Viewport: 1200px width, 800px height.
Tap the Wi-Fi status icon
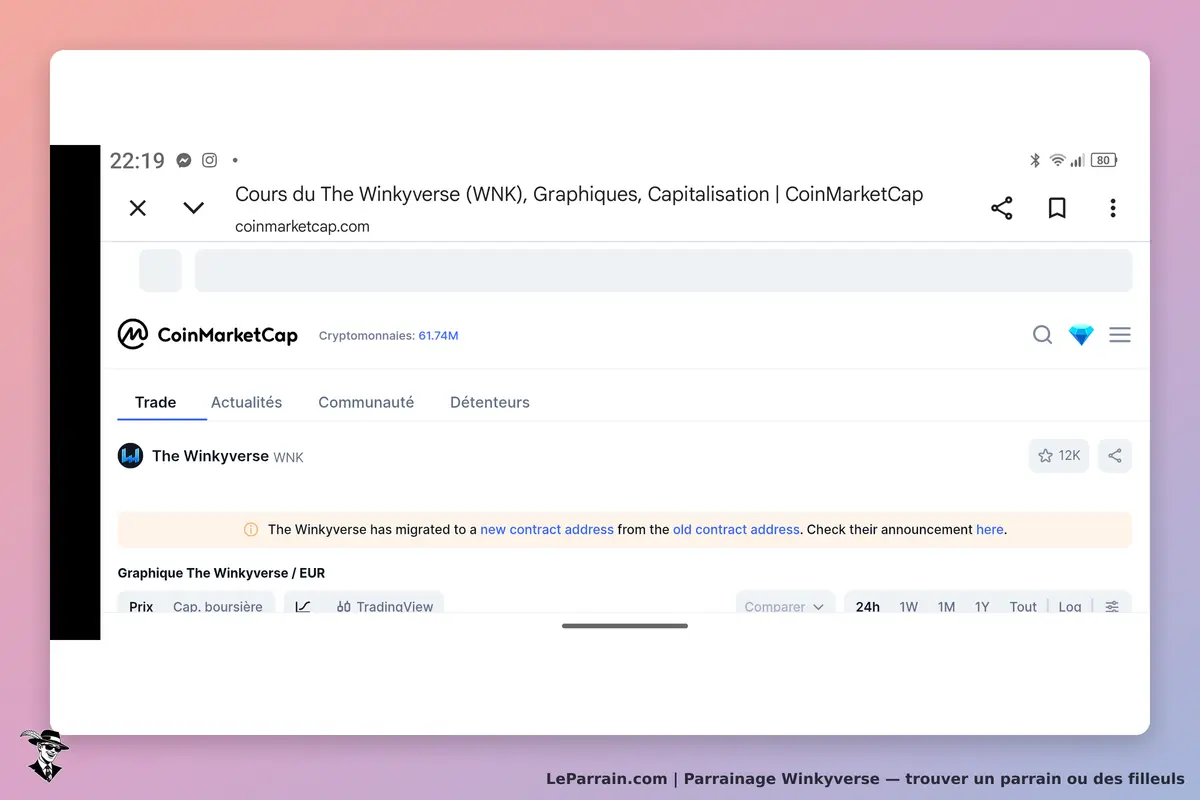[x=1057, y=160]
